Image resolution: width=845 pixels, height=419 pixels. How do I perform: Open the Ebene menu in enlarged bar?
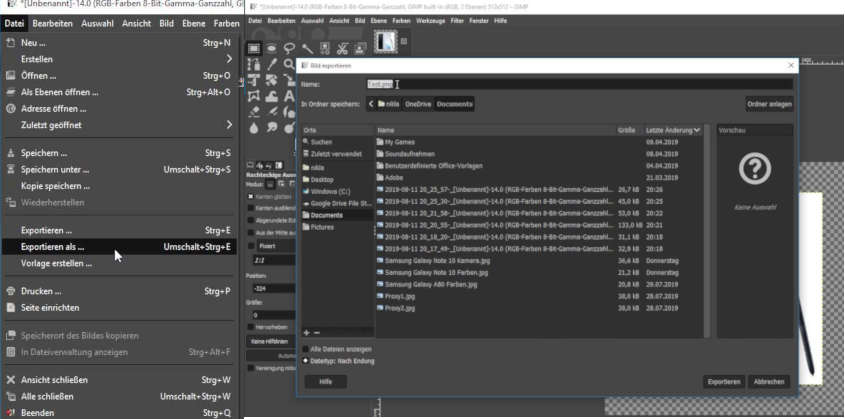click(x=193, y=24)
